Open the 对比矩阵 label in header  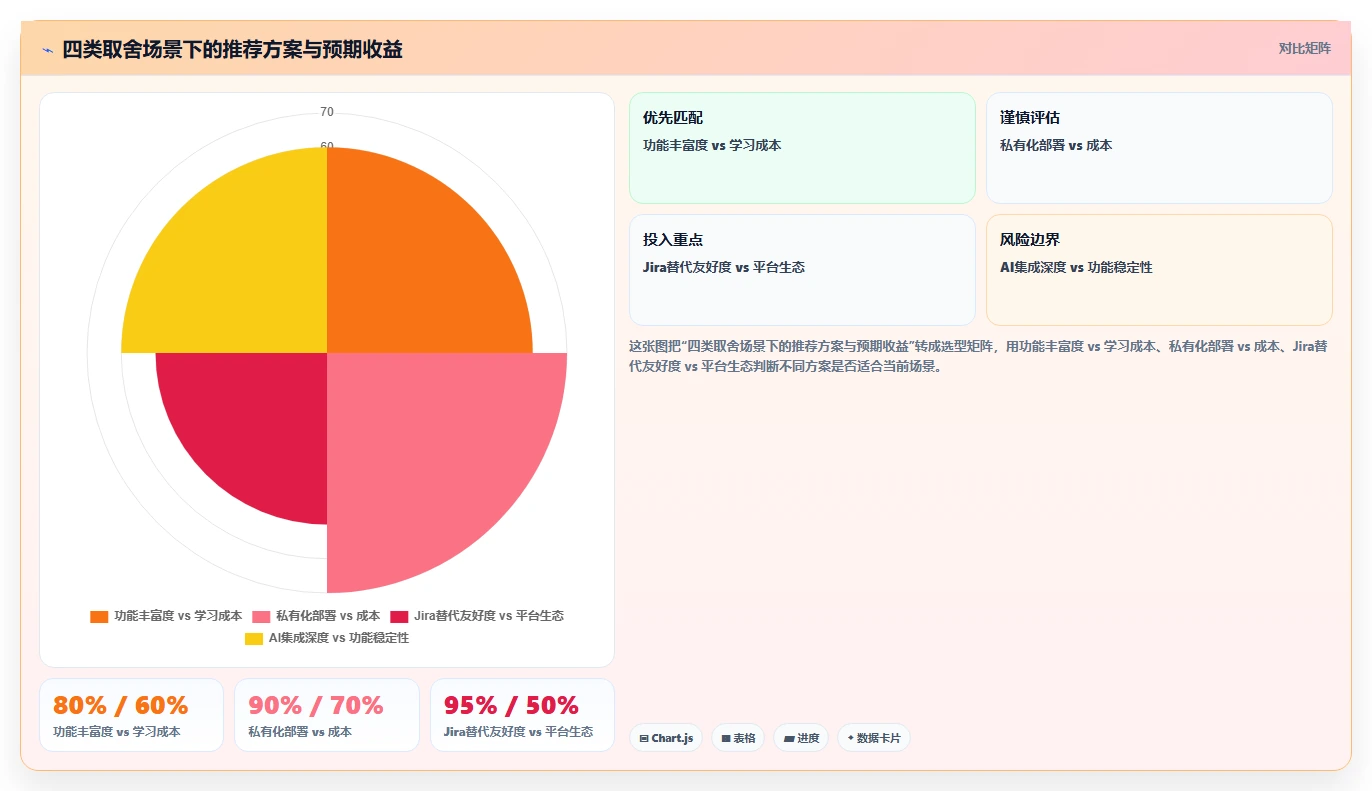[x=1305, y=48]
